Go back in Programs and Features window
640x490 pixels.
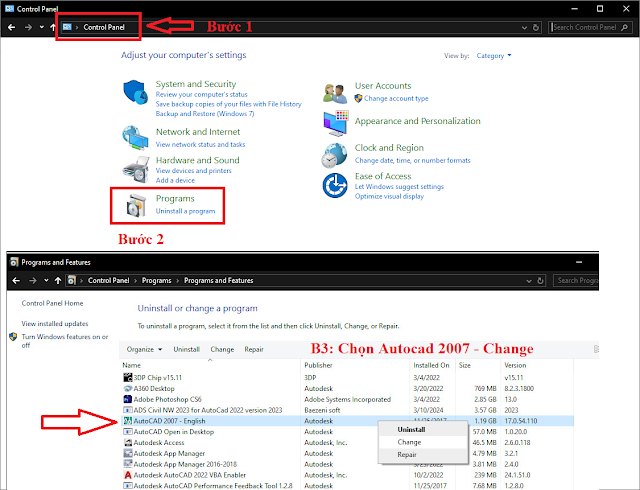tap(16, 281)
